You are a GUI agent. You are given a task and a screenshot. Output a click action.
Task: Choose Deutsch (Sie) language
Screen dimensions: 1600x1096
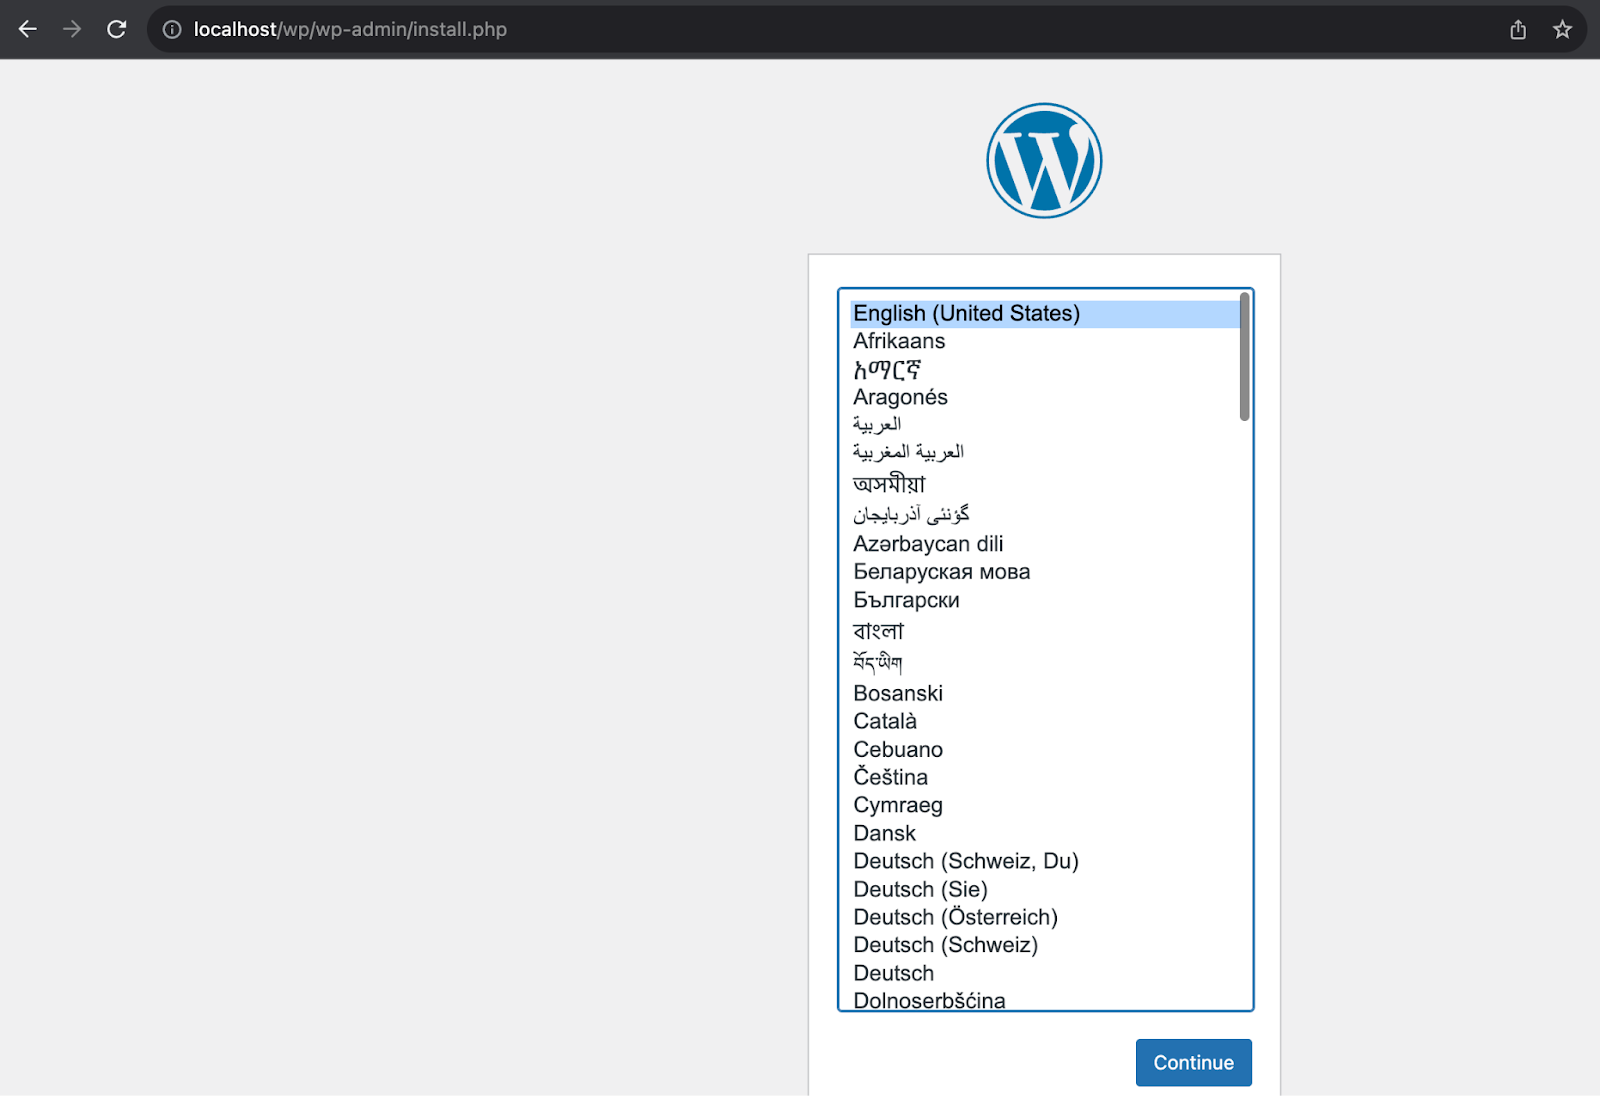pyautogui.click(x=1045, y=889)
